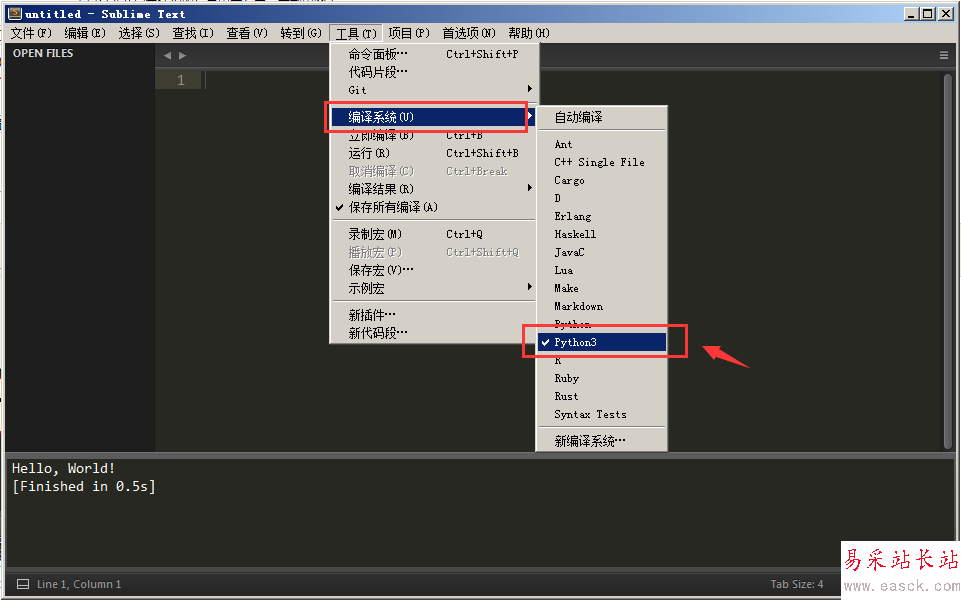
Task: Select Make build system
Action: tap(602, 289)
